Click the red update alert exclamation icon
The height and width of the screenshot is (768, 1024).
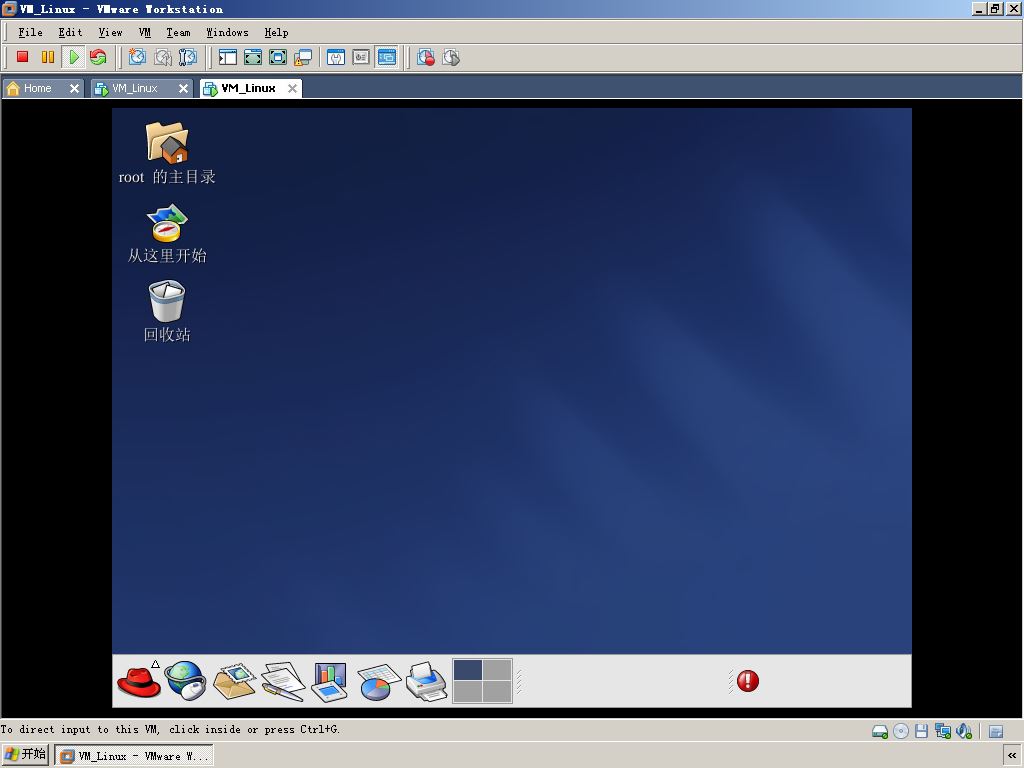click(x=748, y=681)
